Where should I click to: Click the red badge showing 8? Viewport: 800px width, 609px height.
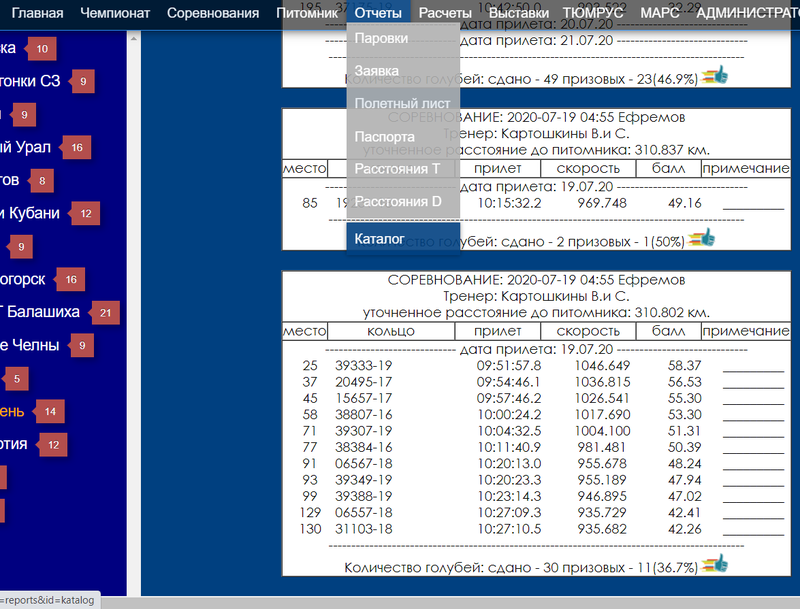tap(41, 181)
